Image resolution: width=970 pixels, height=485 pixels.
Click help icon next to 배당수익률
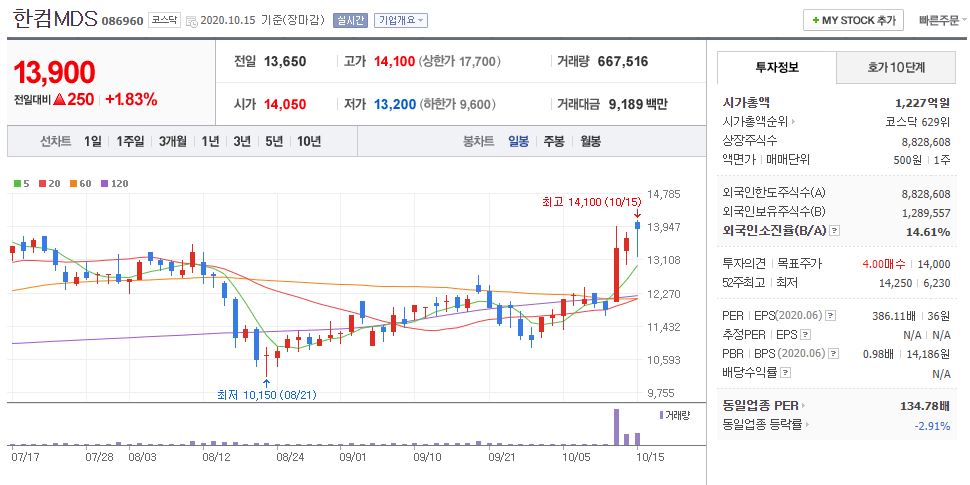click(x=785, y=373)
